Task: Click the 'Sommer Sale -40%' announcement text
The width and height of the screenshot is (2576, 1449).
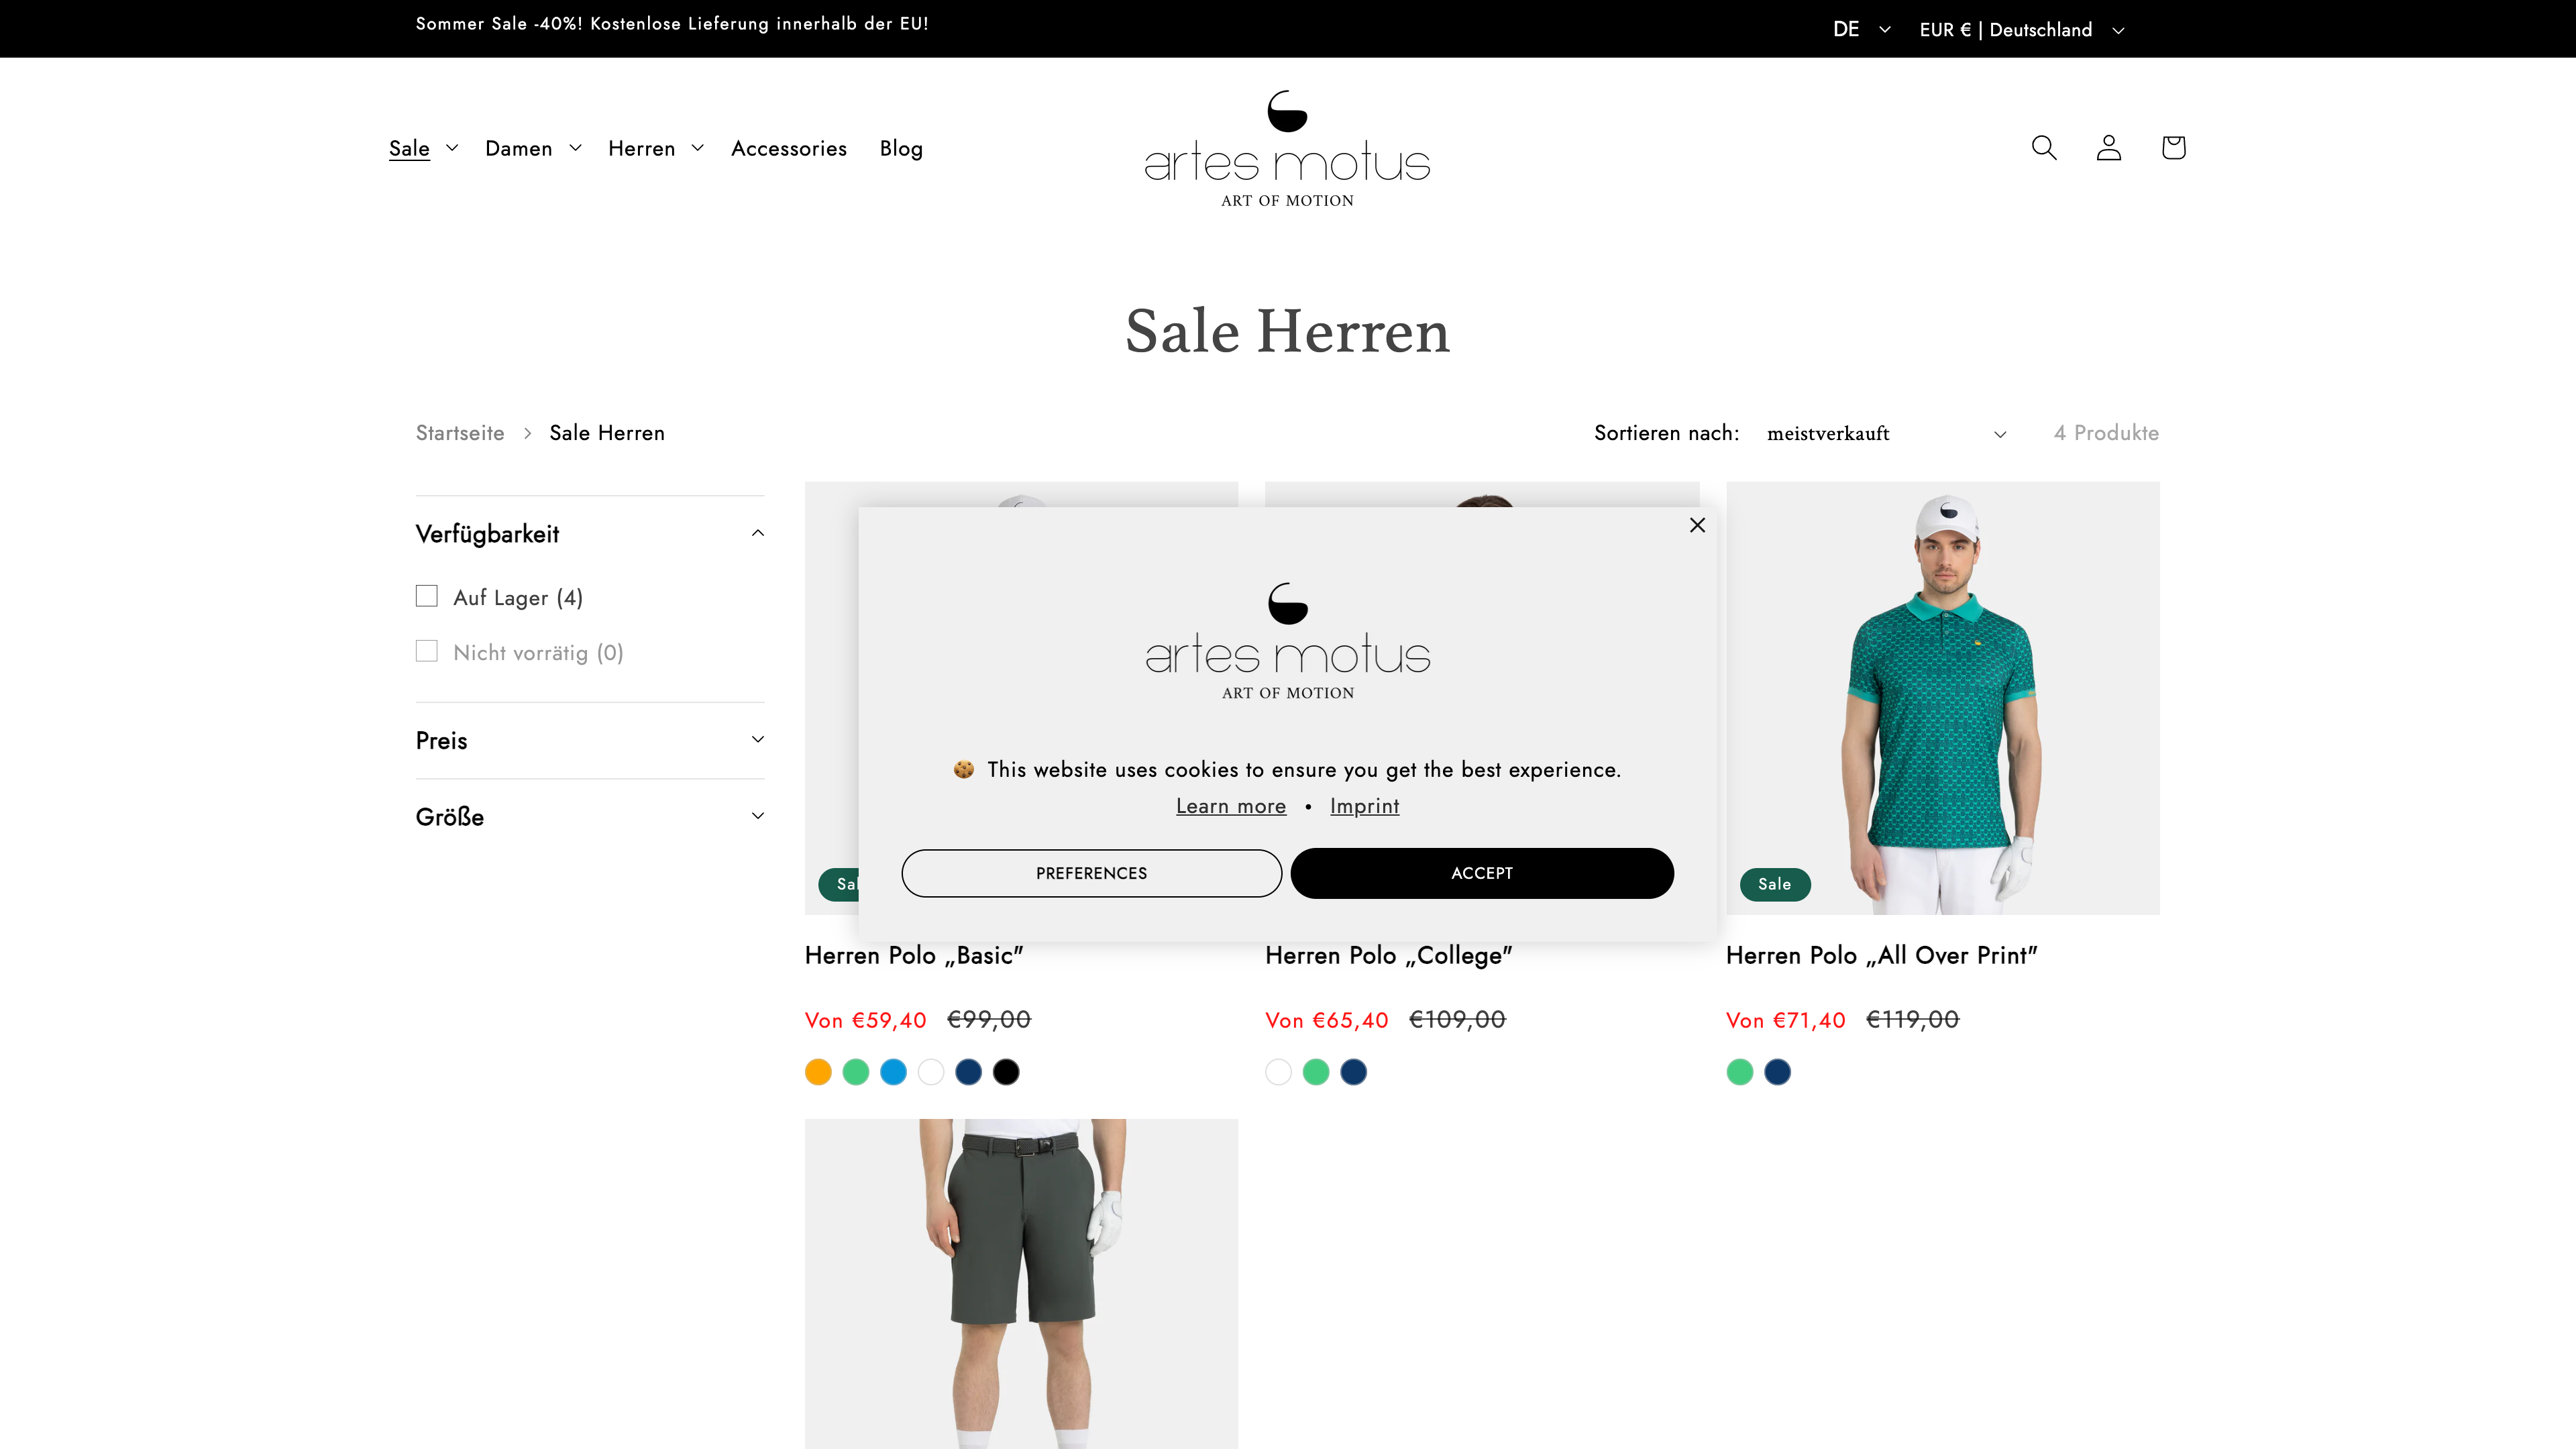Action: pos(672,24)
